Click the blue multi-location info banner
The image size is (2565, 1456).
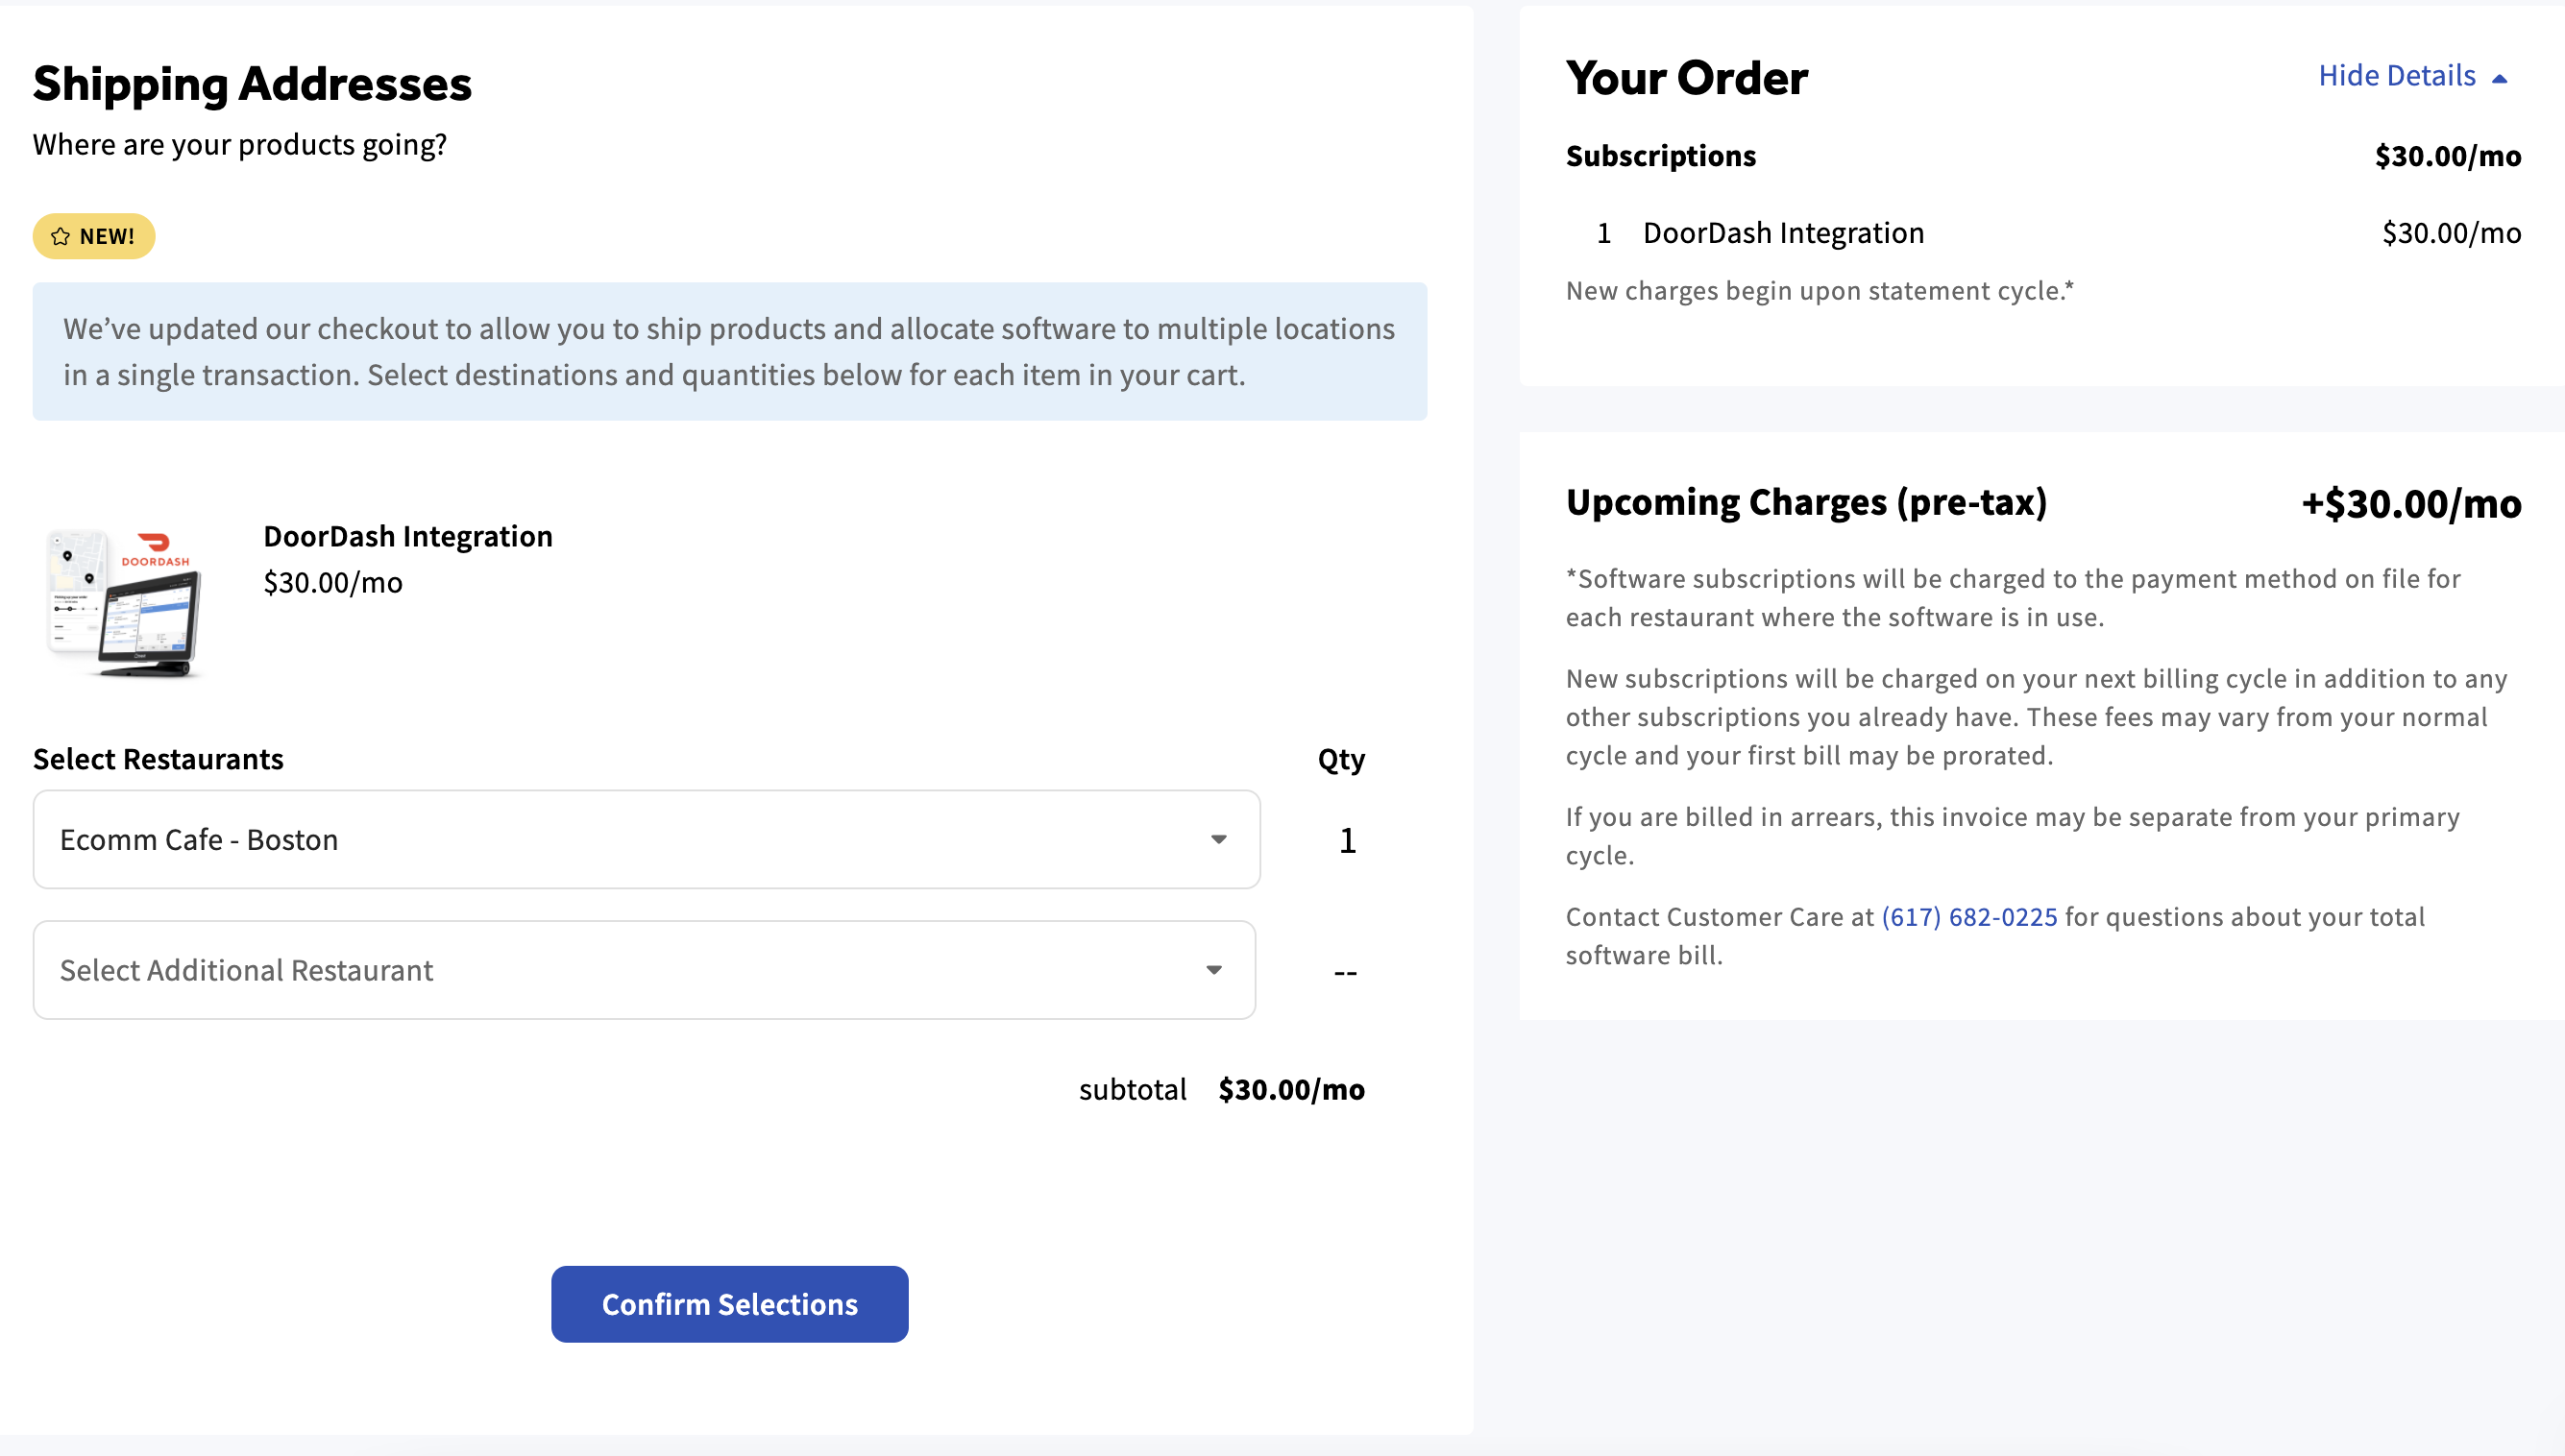point(729,352)
